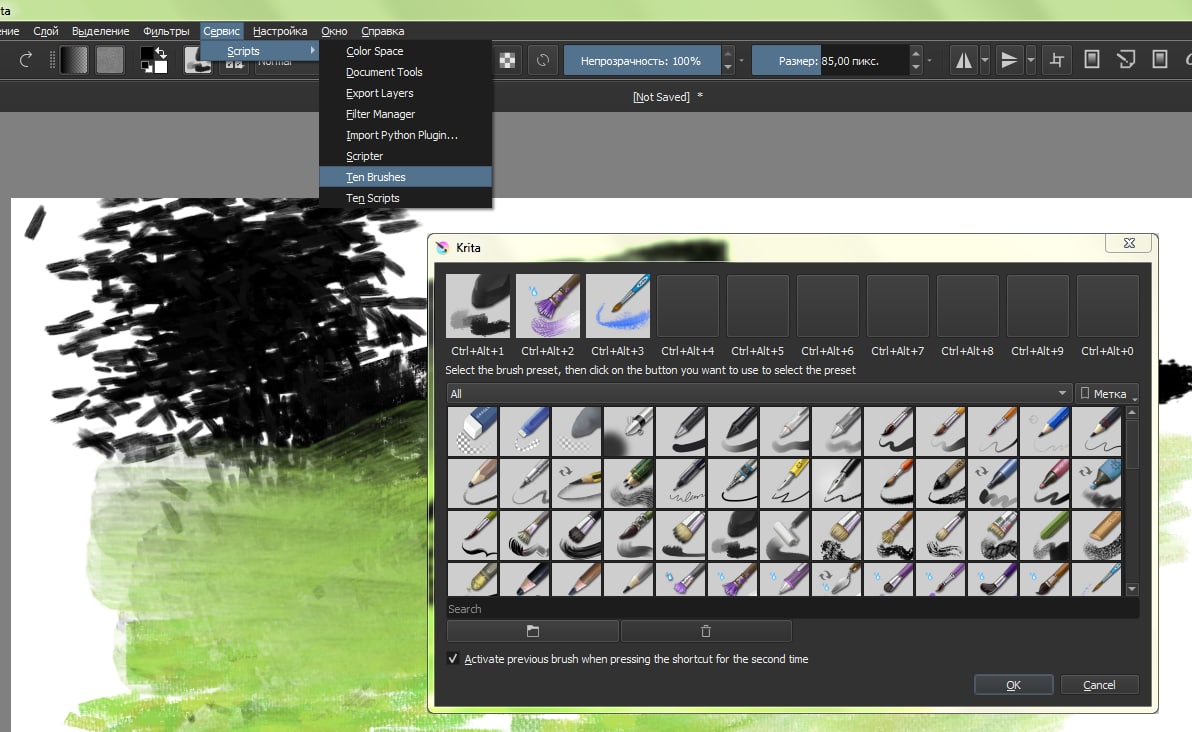Toggle activate previous brush checkbox
Viewport: 1192px width, 732px height.
tap(453, 659)
